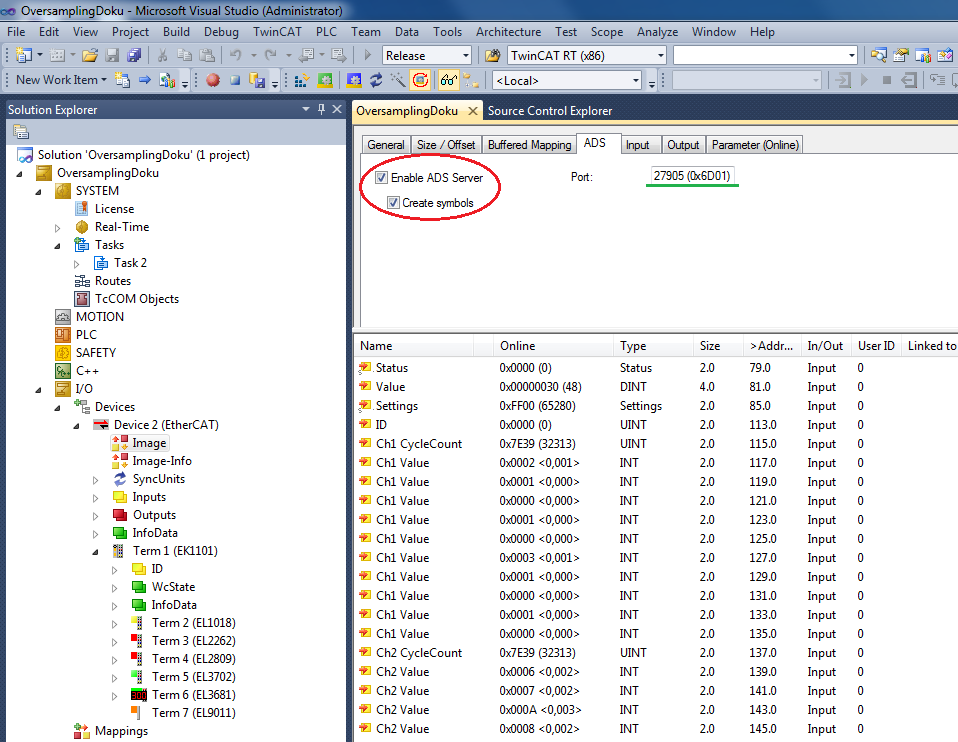The height and width of the screenshot is (742, 958).
Task: Switch to the Buffered Mapping tab
Action: click(x=529, y=145)
